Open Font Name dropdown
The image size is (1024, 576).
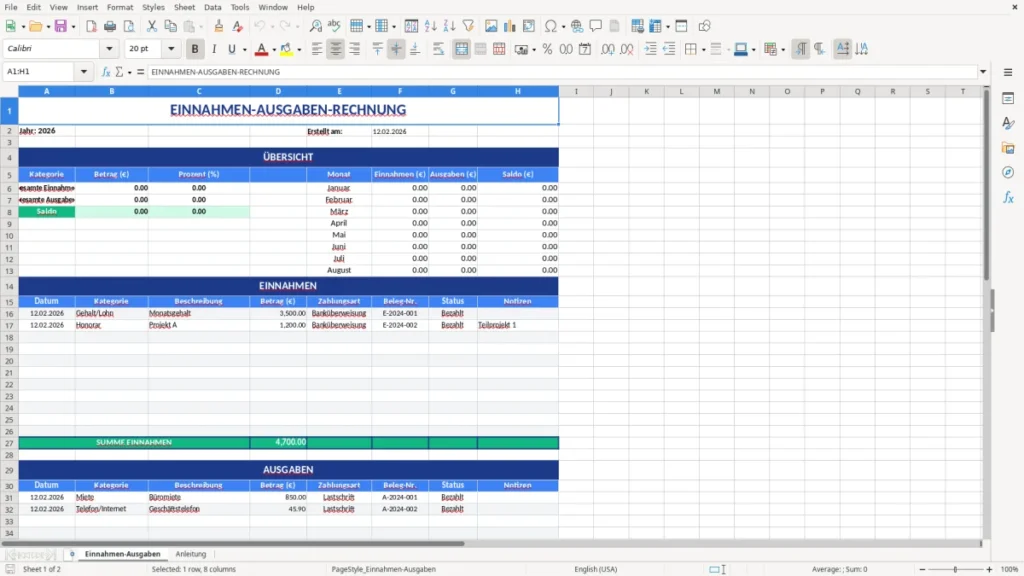[109, 48]
